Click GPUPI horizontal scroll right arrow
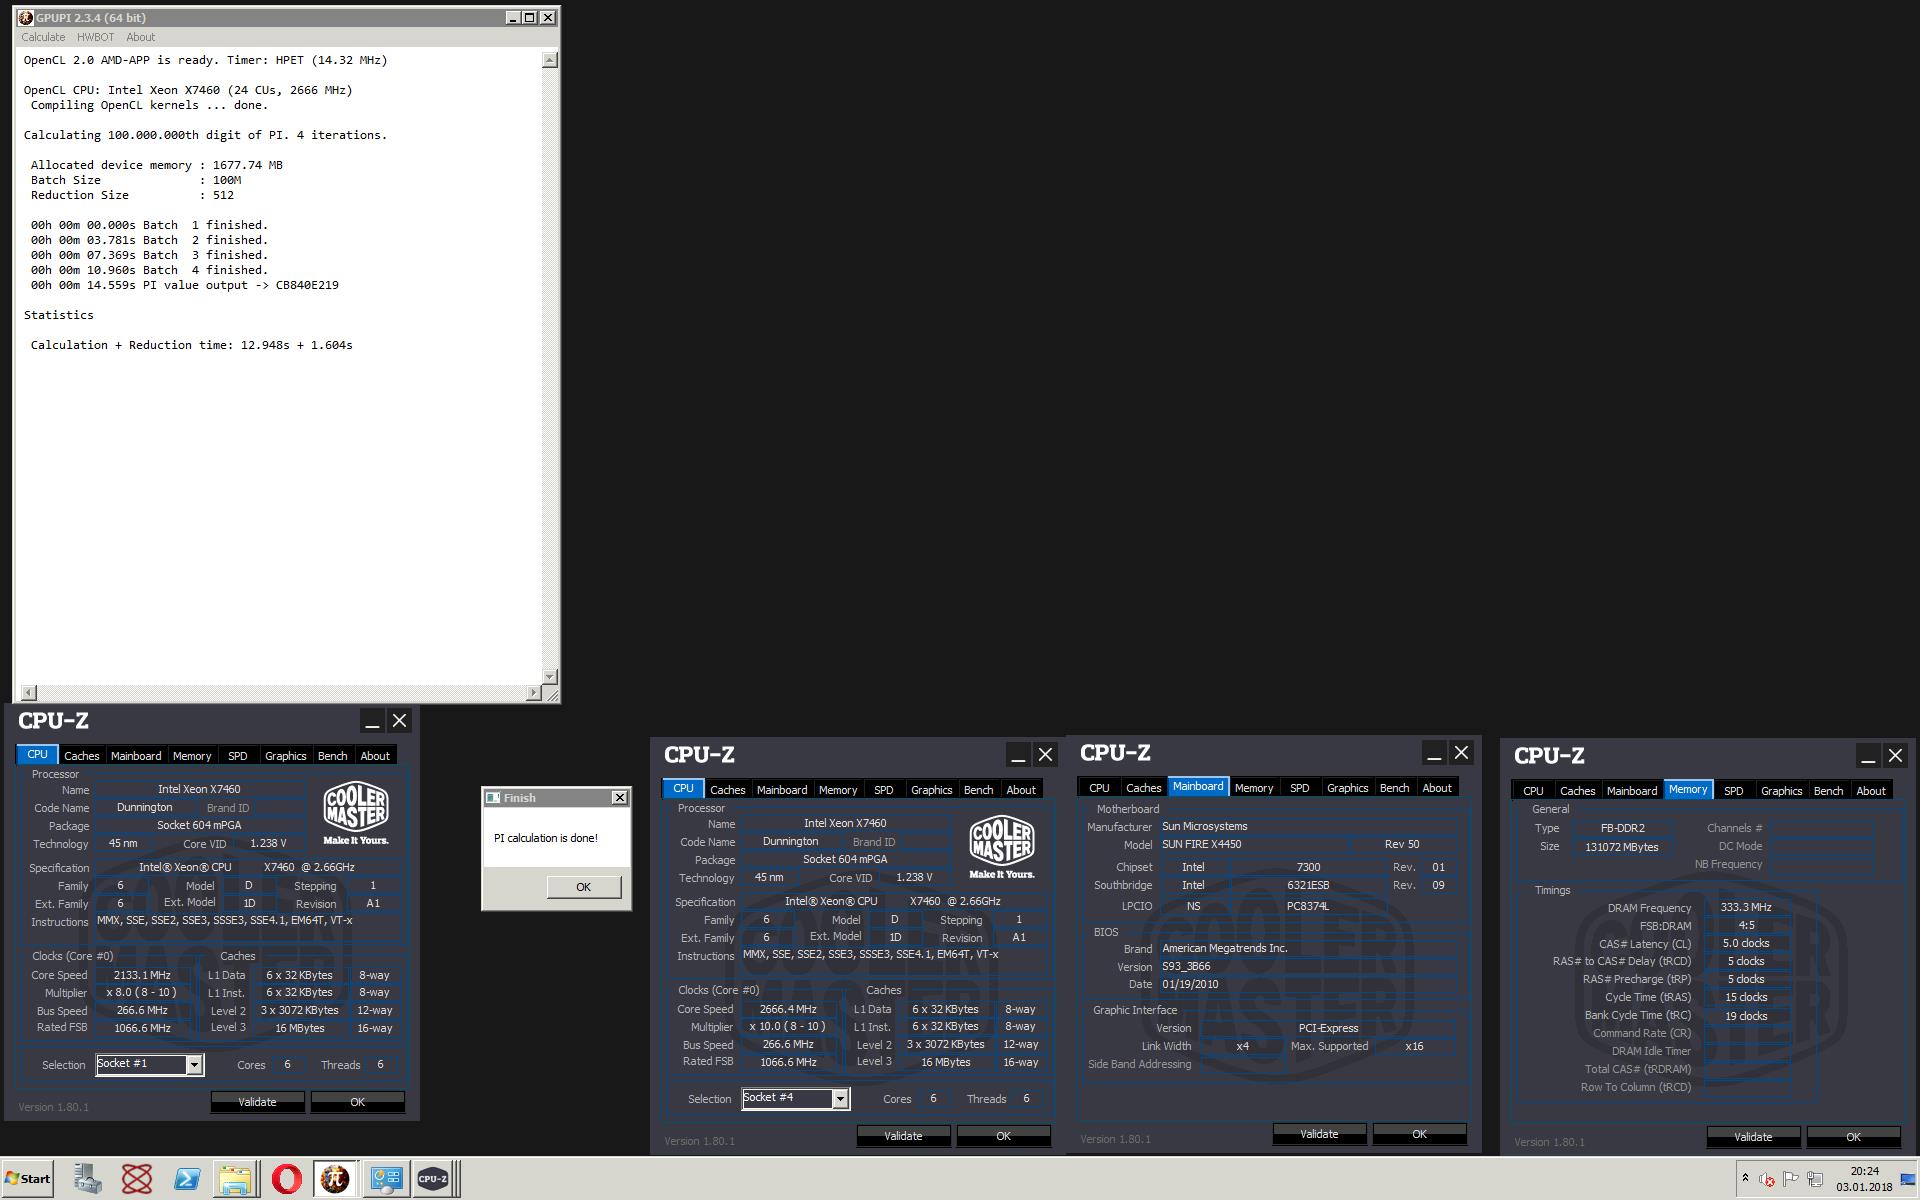 coord(533,693)
